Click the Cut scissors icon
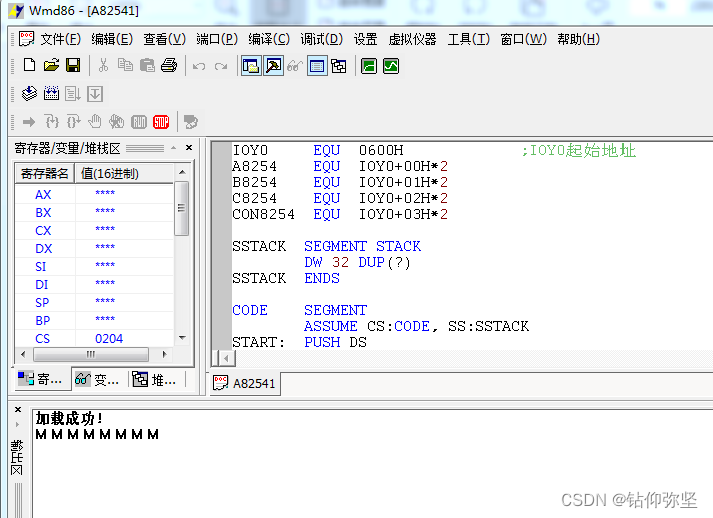The width and height of the screenshot is (713, 518). pyautogui.click(x=104, y=65)
